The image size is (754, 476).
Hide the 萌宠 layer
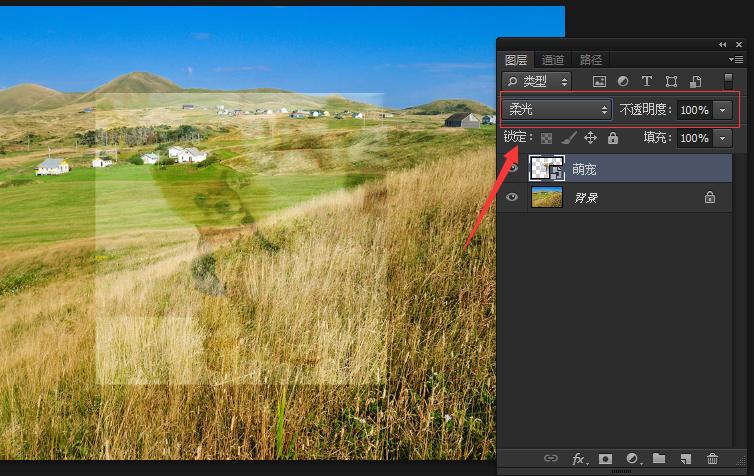point(513,170)
